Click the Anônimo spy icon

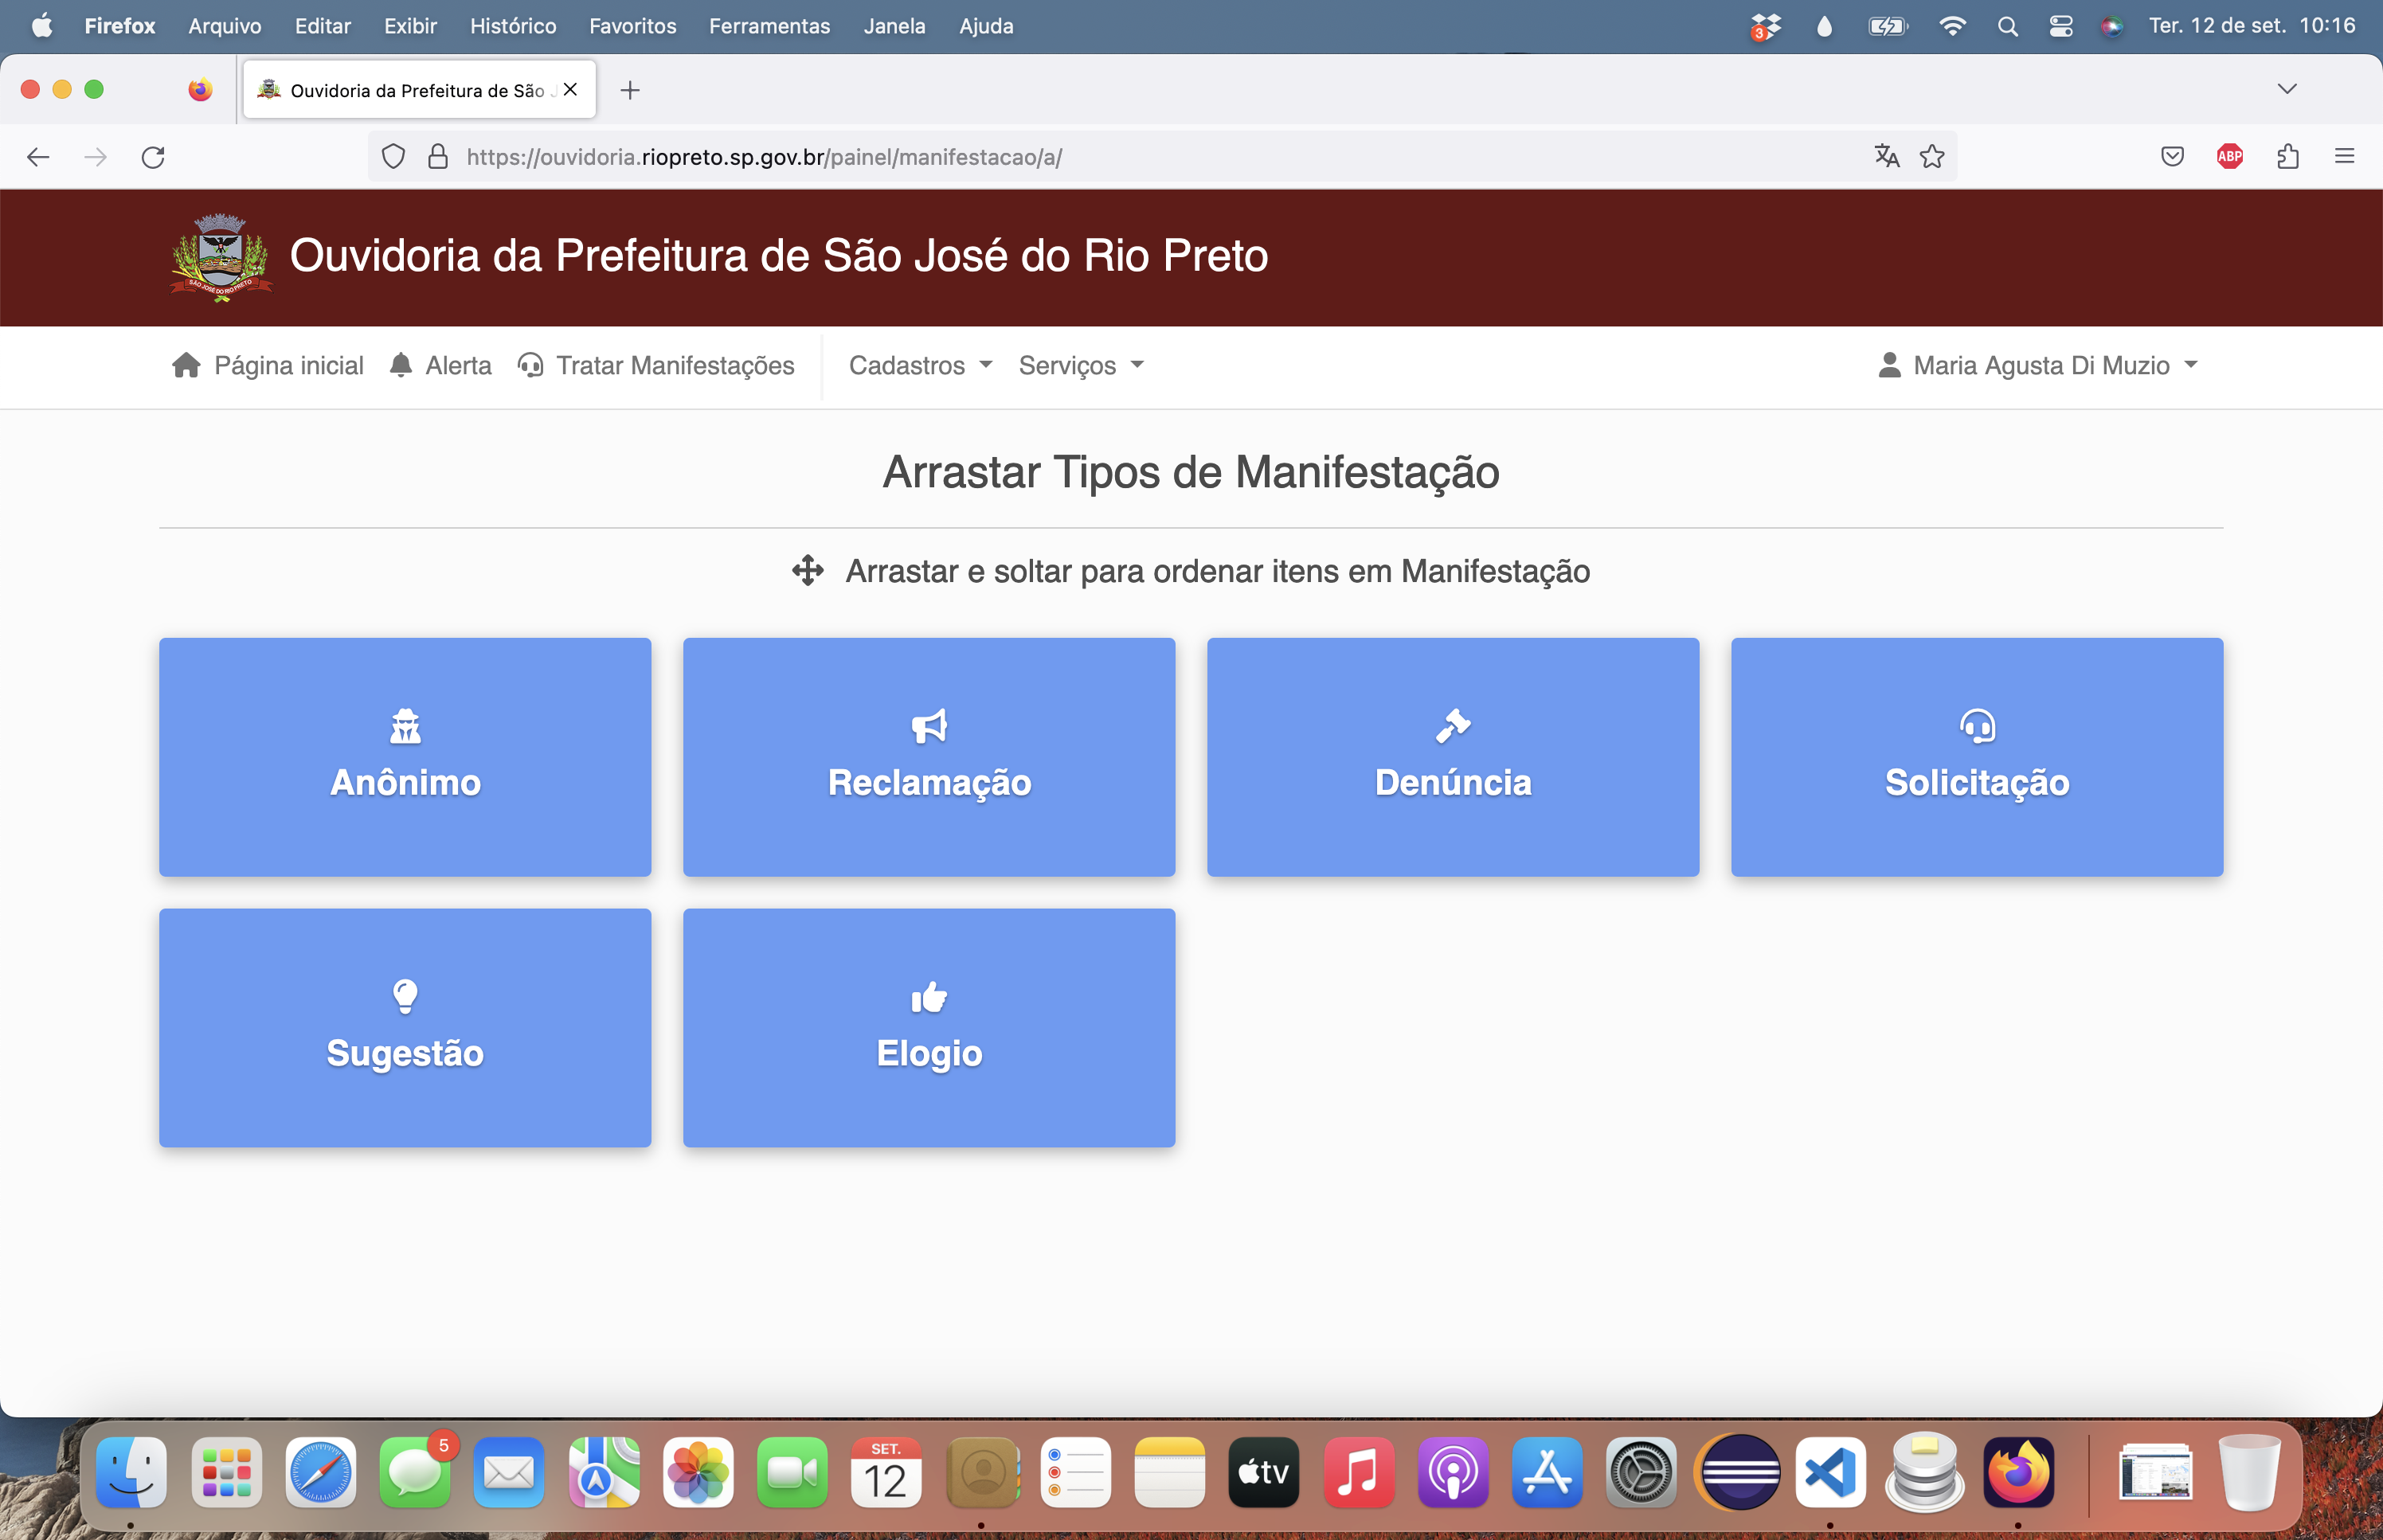tap(405, 726)
